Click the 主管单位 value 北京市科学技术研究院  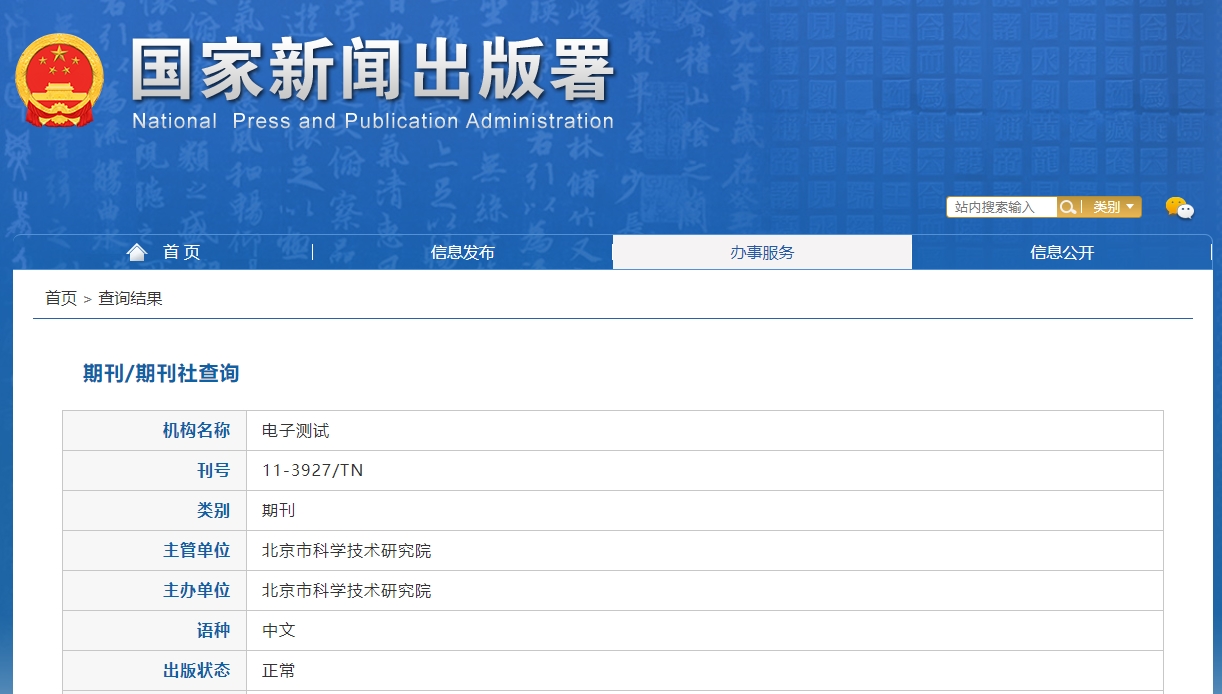point(346,551)
